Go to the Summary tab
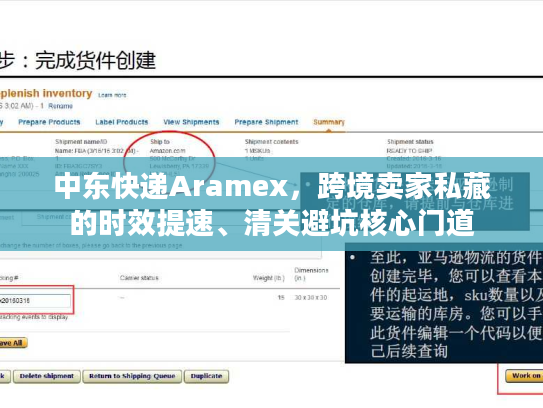Screen dimensions: 543x408 (x=329, y=122)
